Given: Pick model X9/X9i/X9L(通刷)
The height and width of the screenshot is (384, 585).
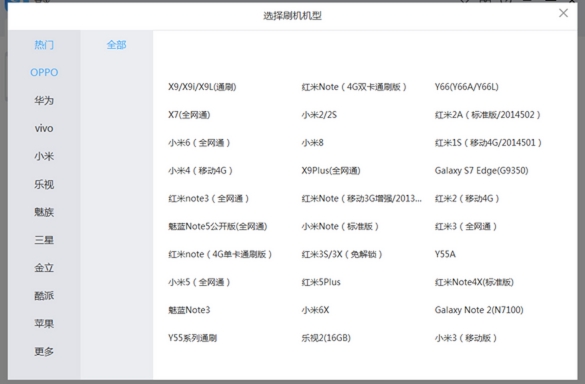Looking at the screenshot, I should pos(202,87).
